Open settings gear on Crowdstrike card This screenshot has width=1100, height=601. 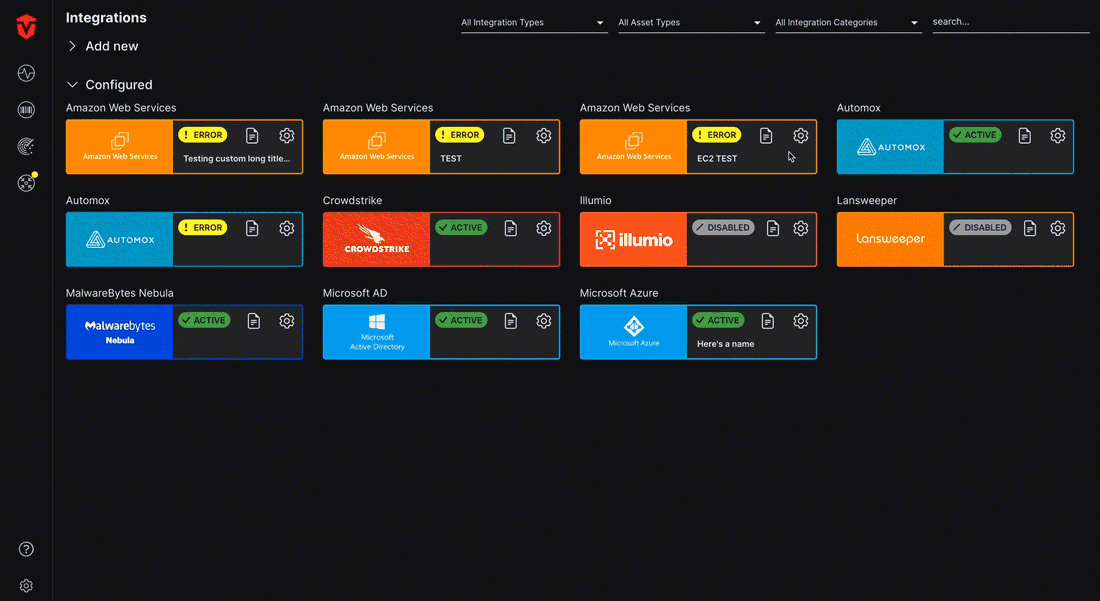point(544,228)
